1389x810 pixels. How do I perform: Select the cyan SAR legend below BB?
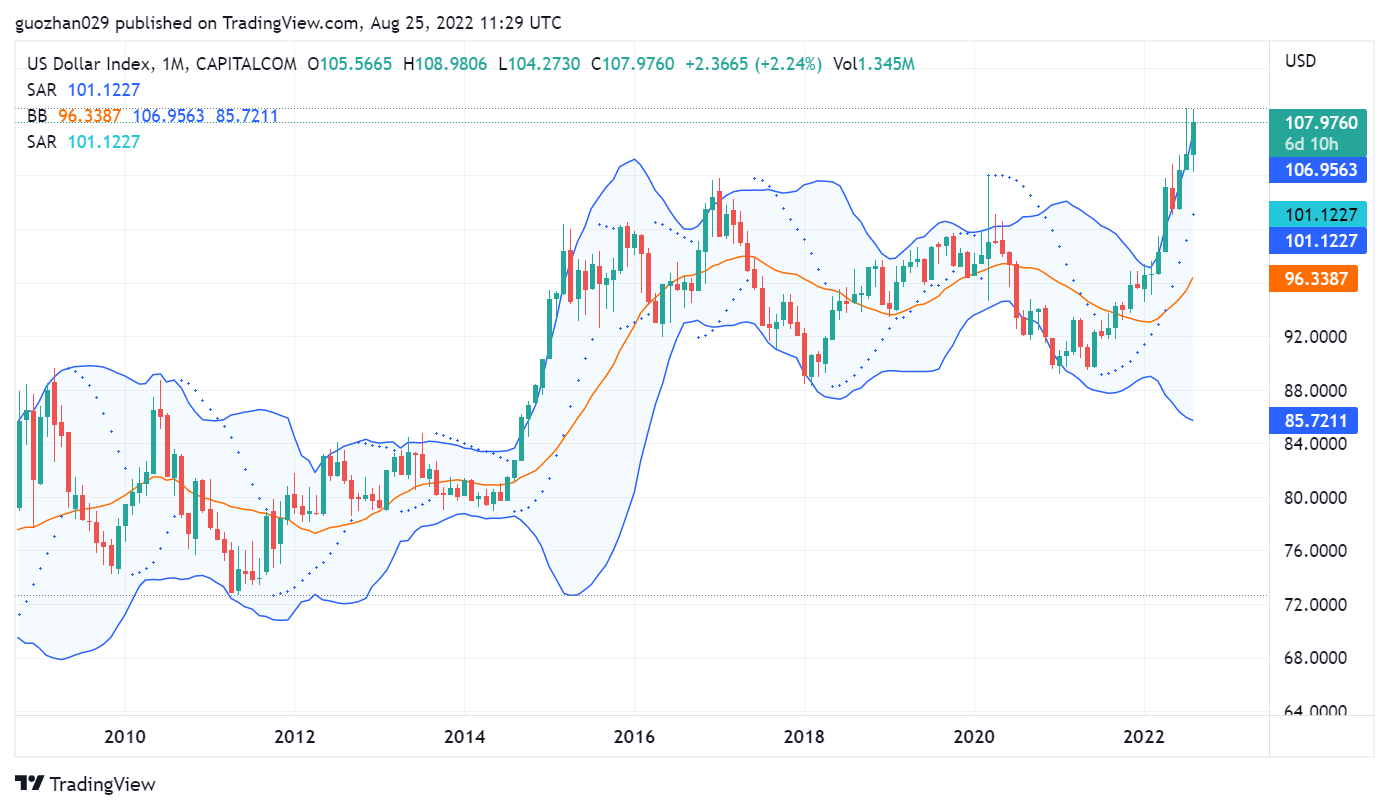coord(83,142)
